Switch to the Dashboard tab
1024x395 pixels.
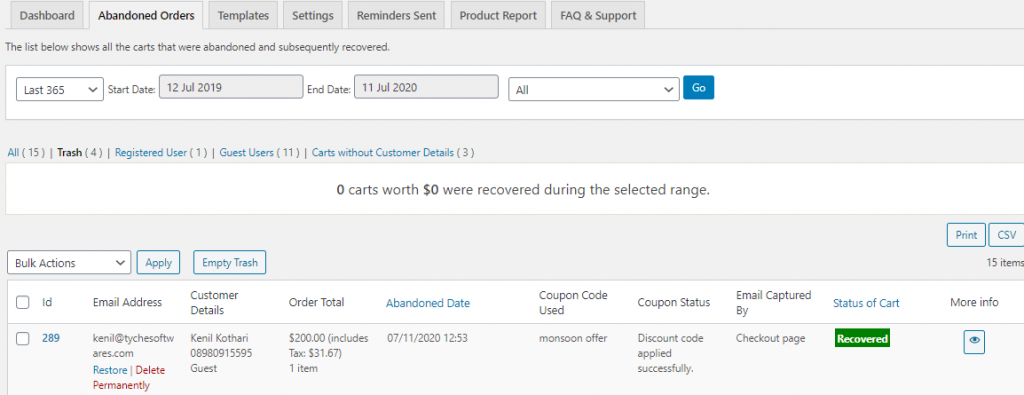[x=47, y=16]
